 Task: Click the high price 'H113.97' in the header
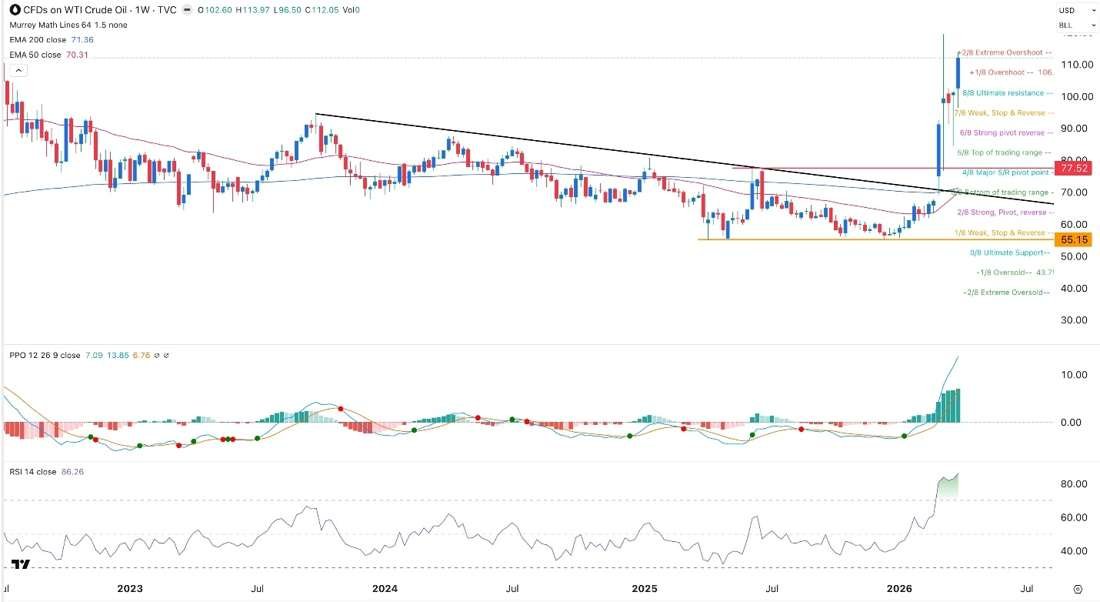[252, 10]
